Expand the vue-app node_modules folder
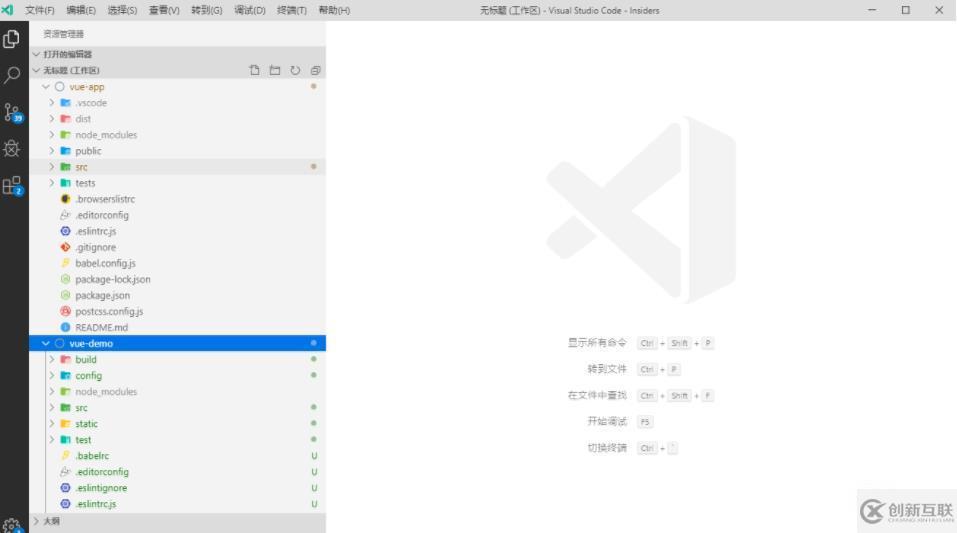957x533 pixels. pos(52,135)
